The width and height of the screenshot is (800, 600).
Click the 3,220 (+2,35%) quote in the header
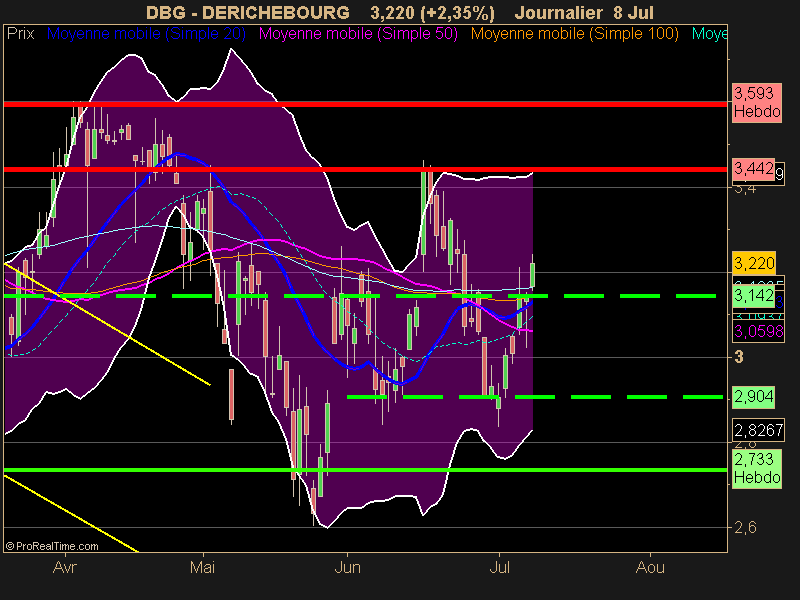432,12
